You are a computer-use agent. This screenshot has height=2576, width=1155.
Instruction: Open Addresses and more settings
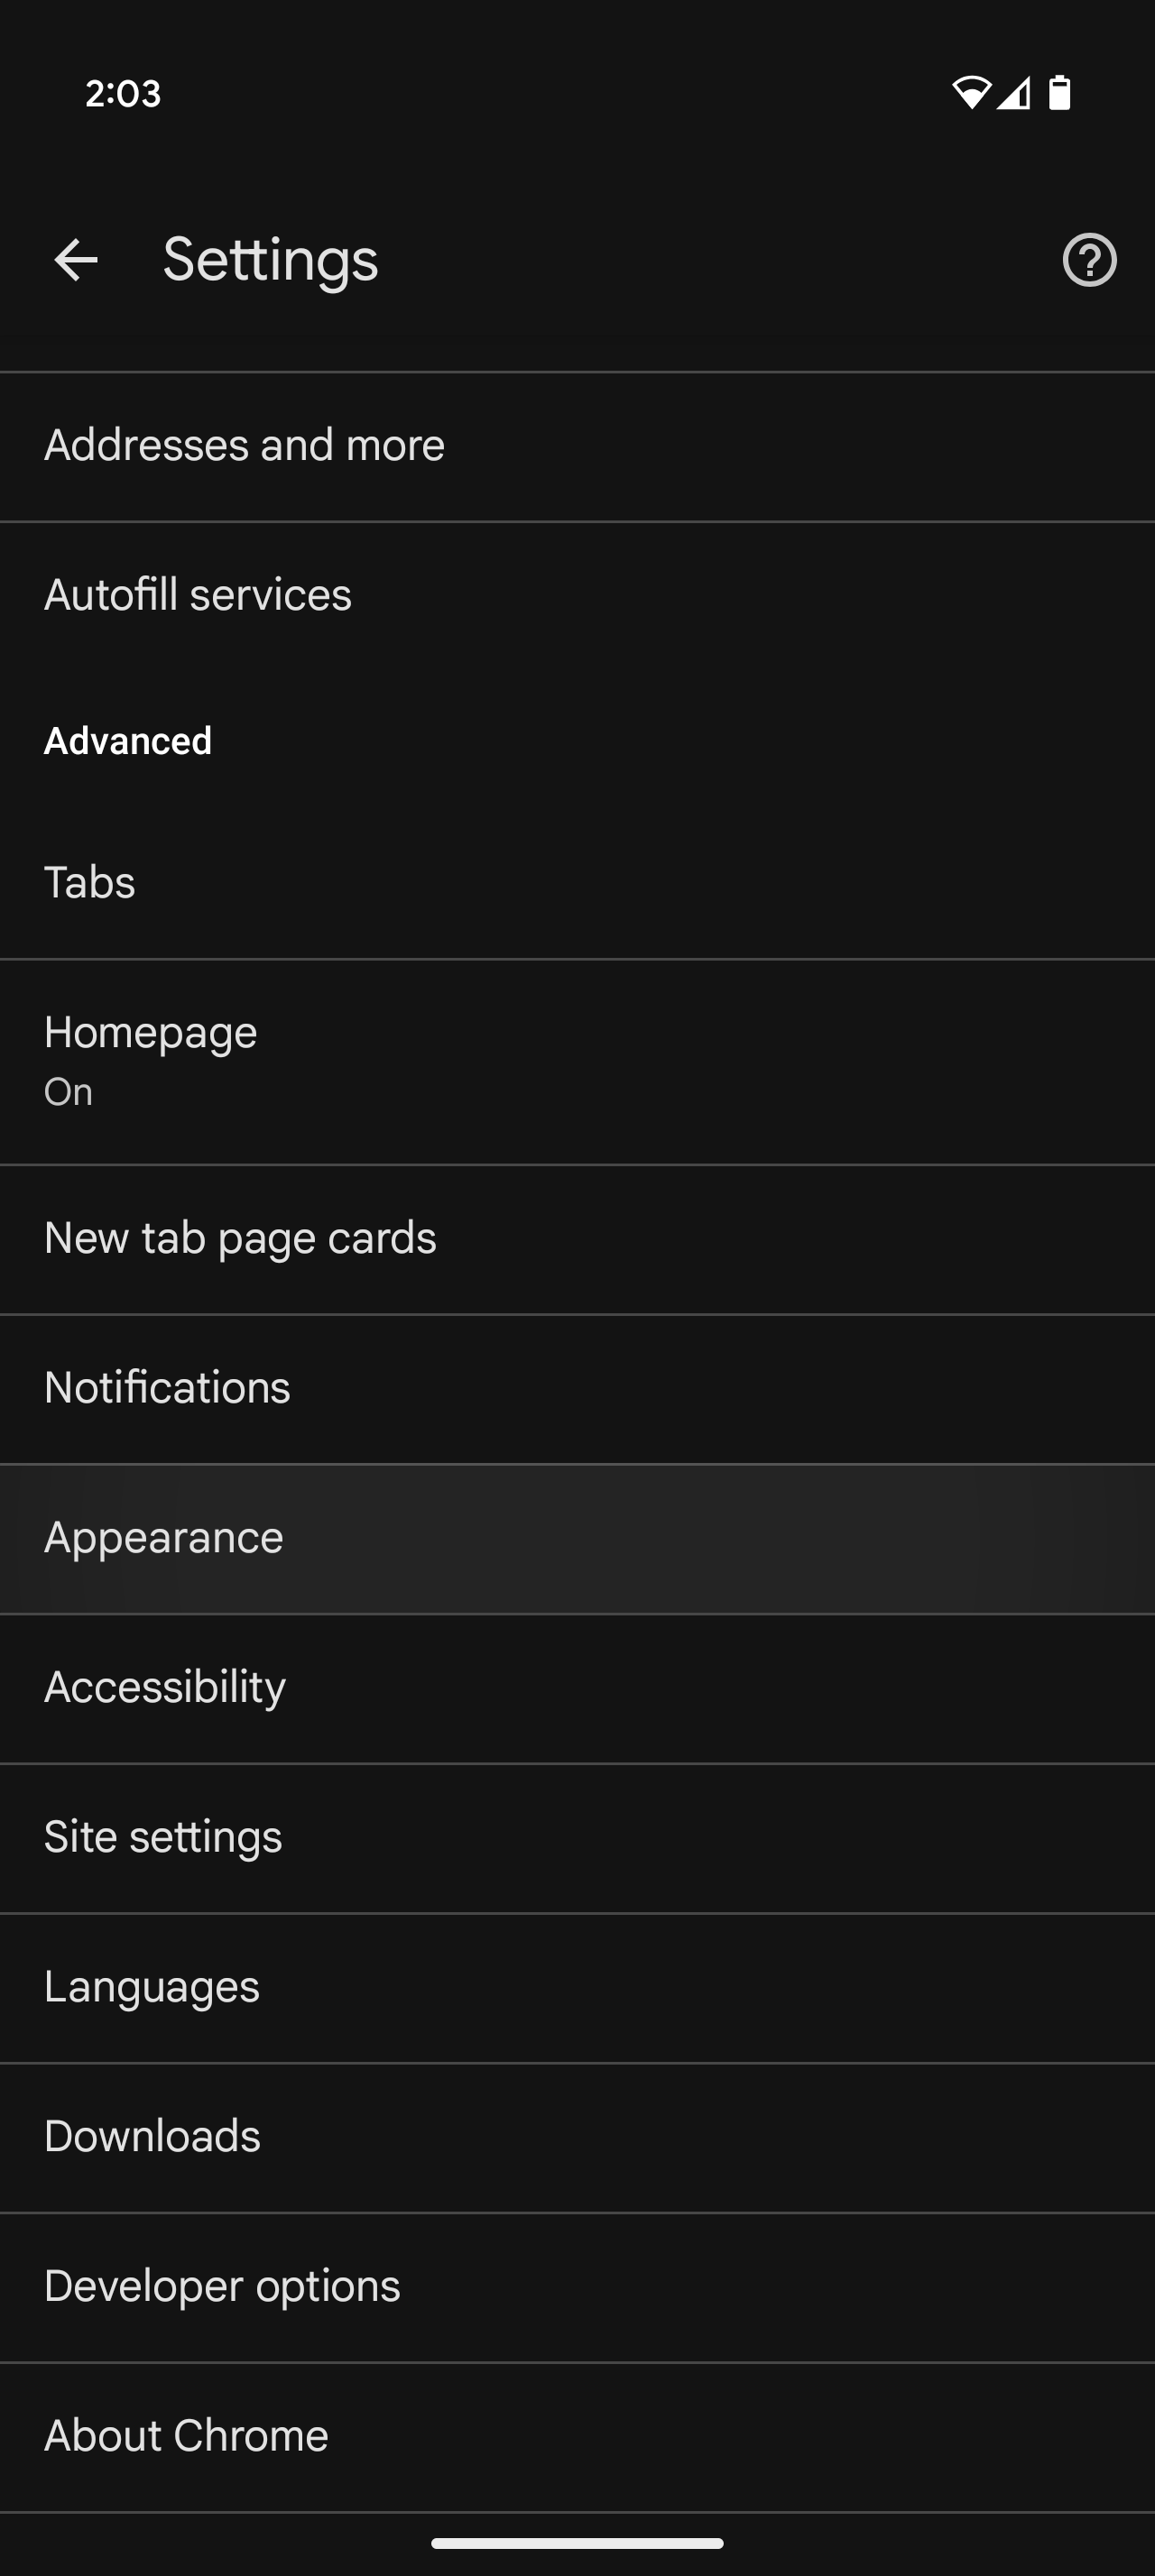tap(577, 444)
